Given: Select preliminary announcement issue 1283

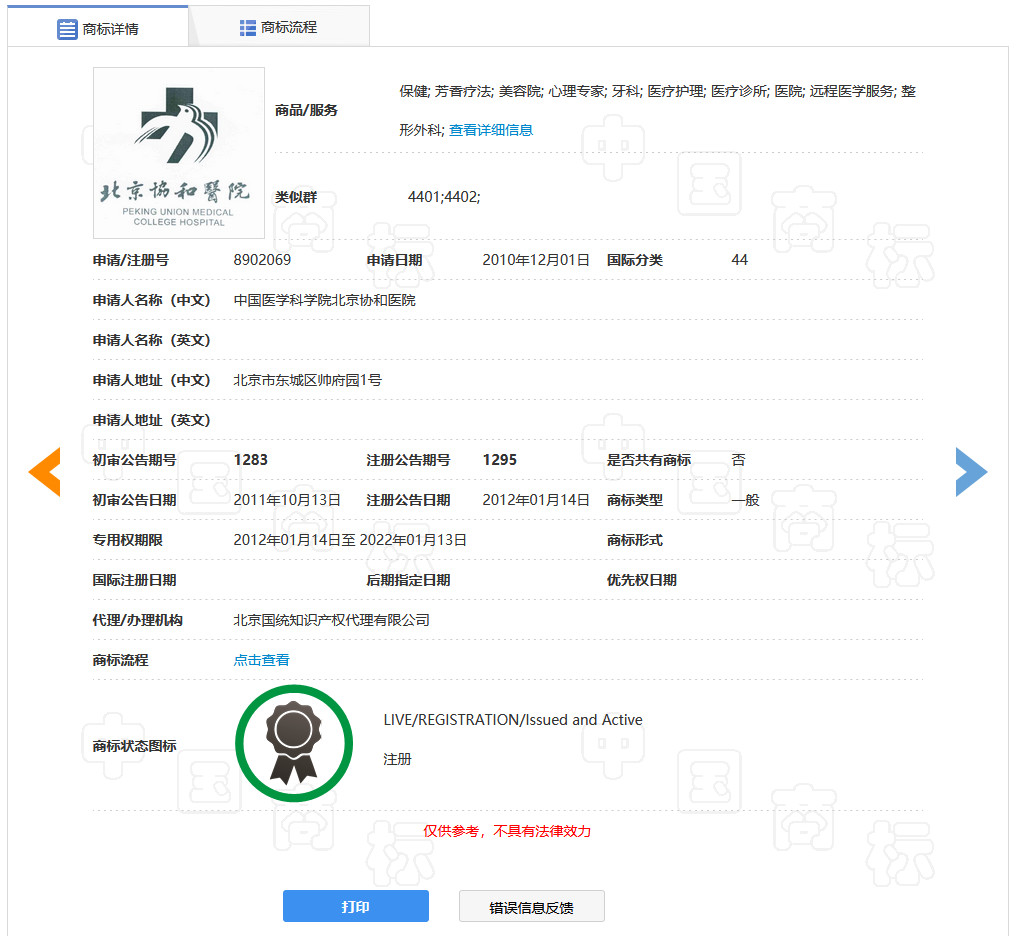Looking at the screenshot, I should 250,460.
